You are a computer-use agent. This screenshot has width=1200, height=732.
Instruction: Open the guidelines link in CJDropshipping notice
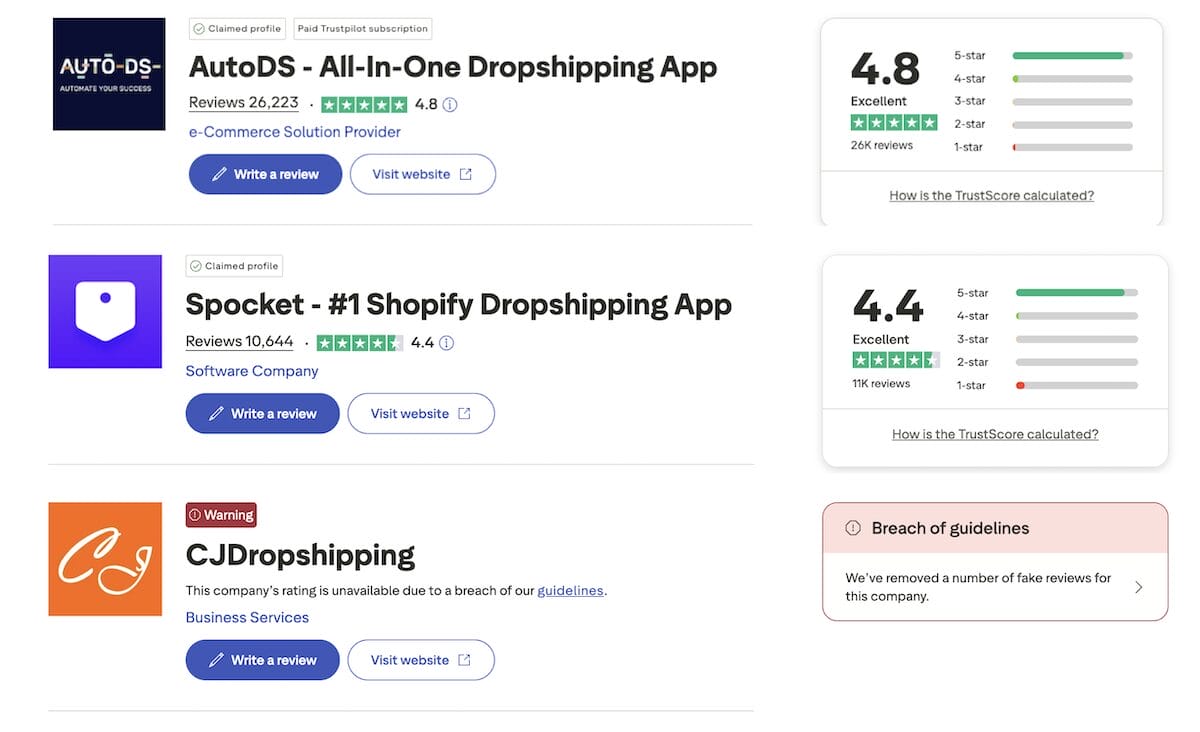(569, 590)
